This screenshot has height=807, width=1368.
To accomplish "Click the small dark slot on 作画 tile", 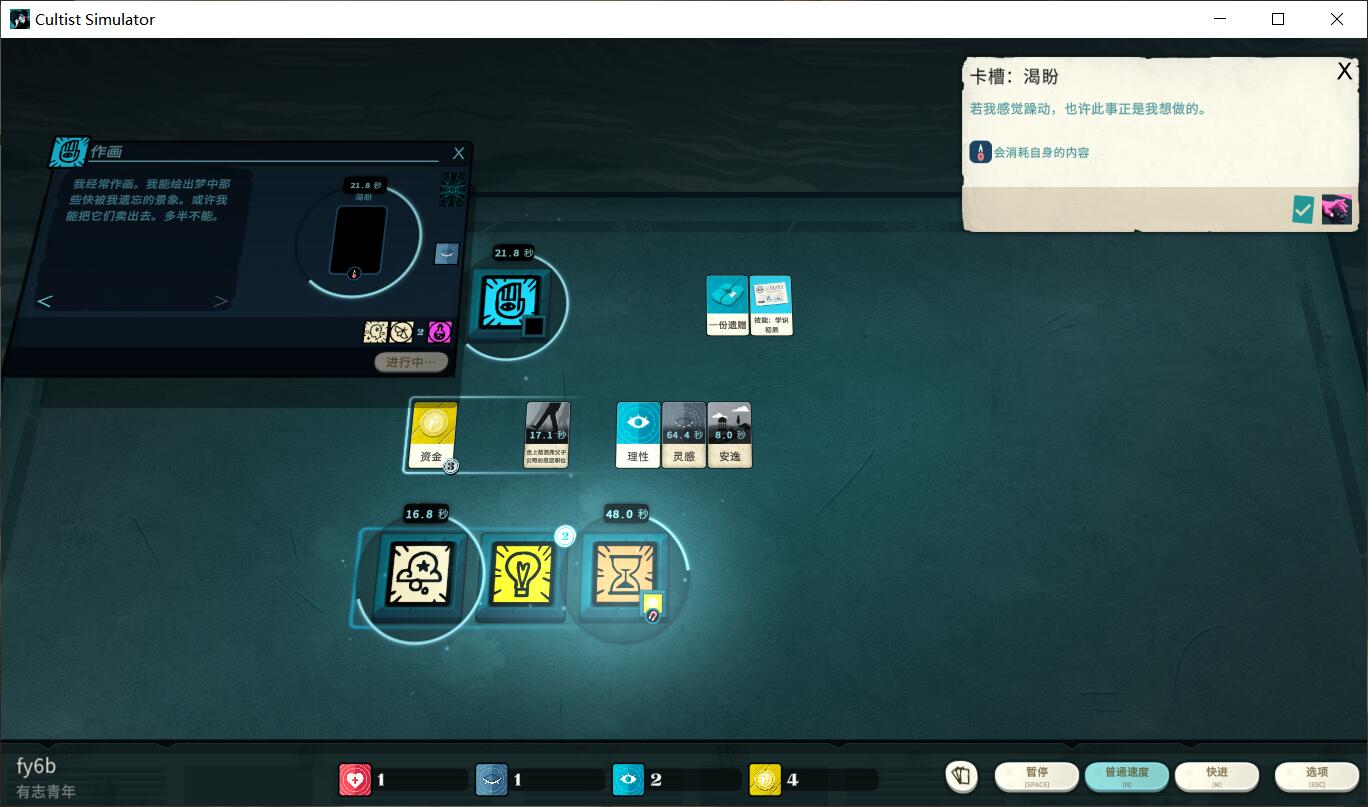I will click(x=534, y=326).
